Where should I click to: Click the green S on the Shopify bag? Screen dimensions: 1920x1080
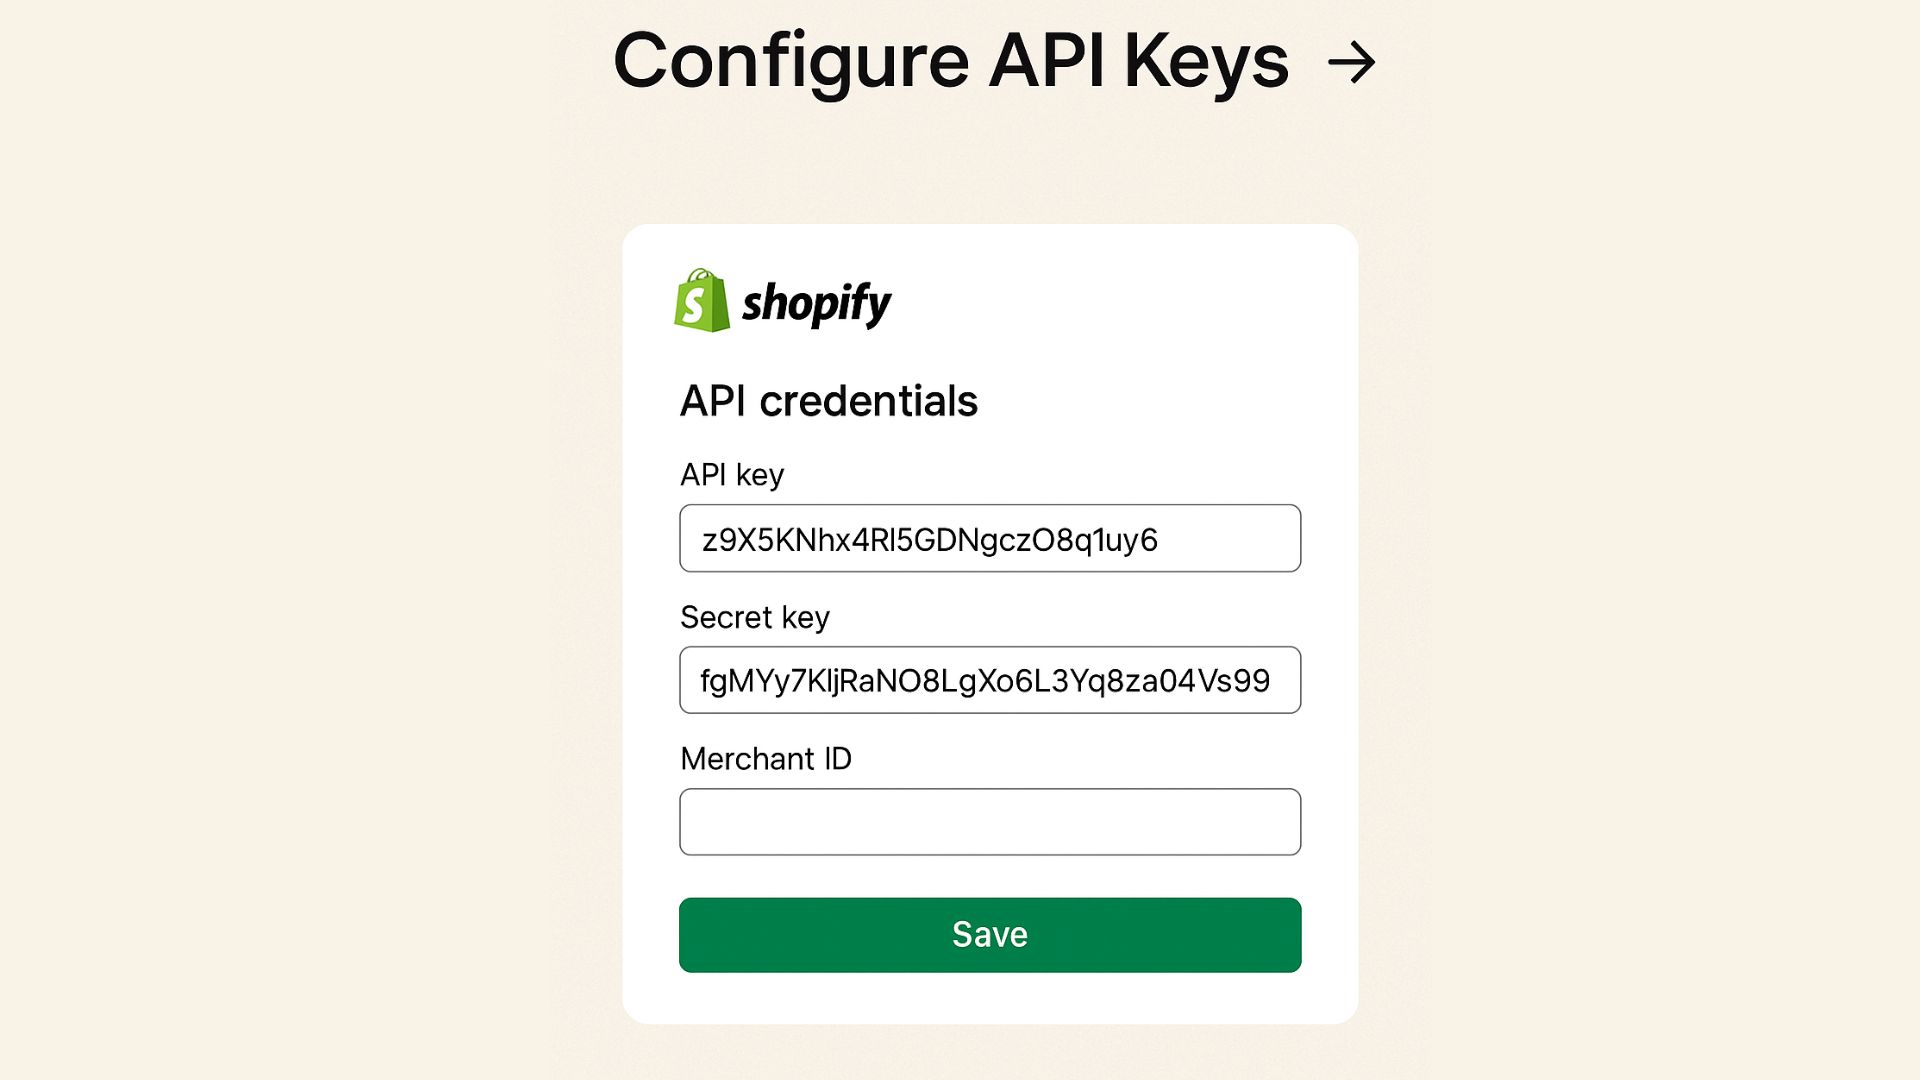click(700, 305)
